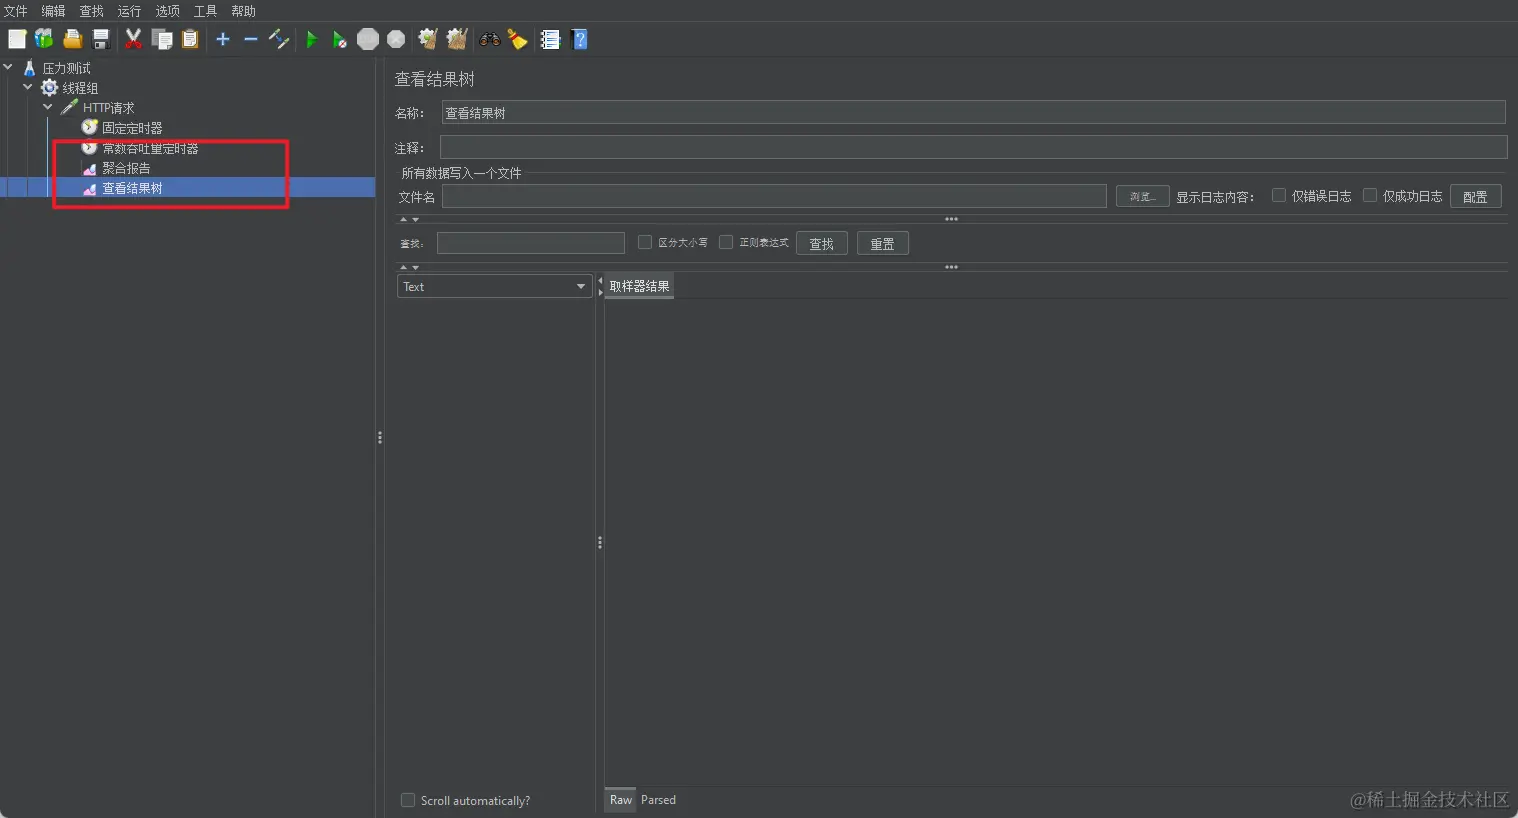Click into the 查找 search text field
The image size is (1518, 818).
[x=530, y=243]
